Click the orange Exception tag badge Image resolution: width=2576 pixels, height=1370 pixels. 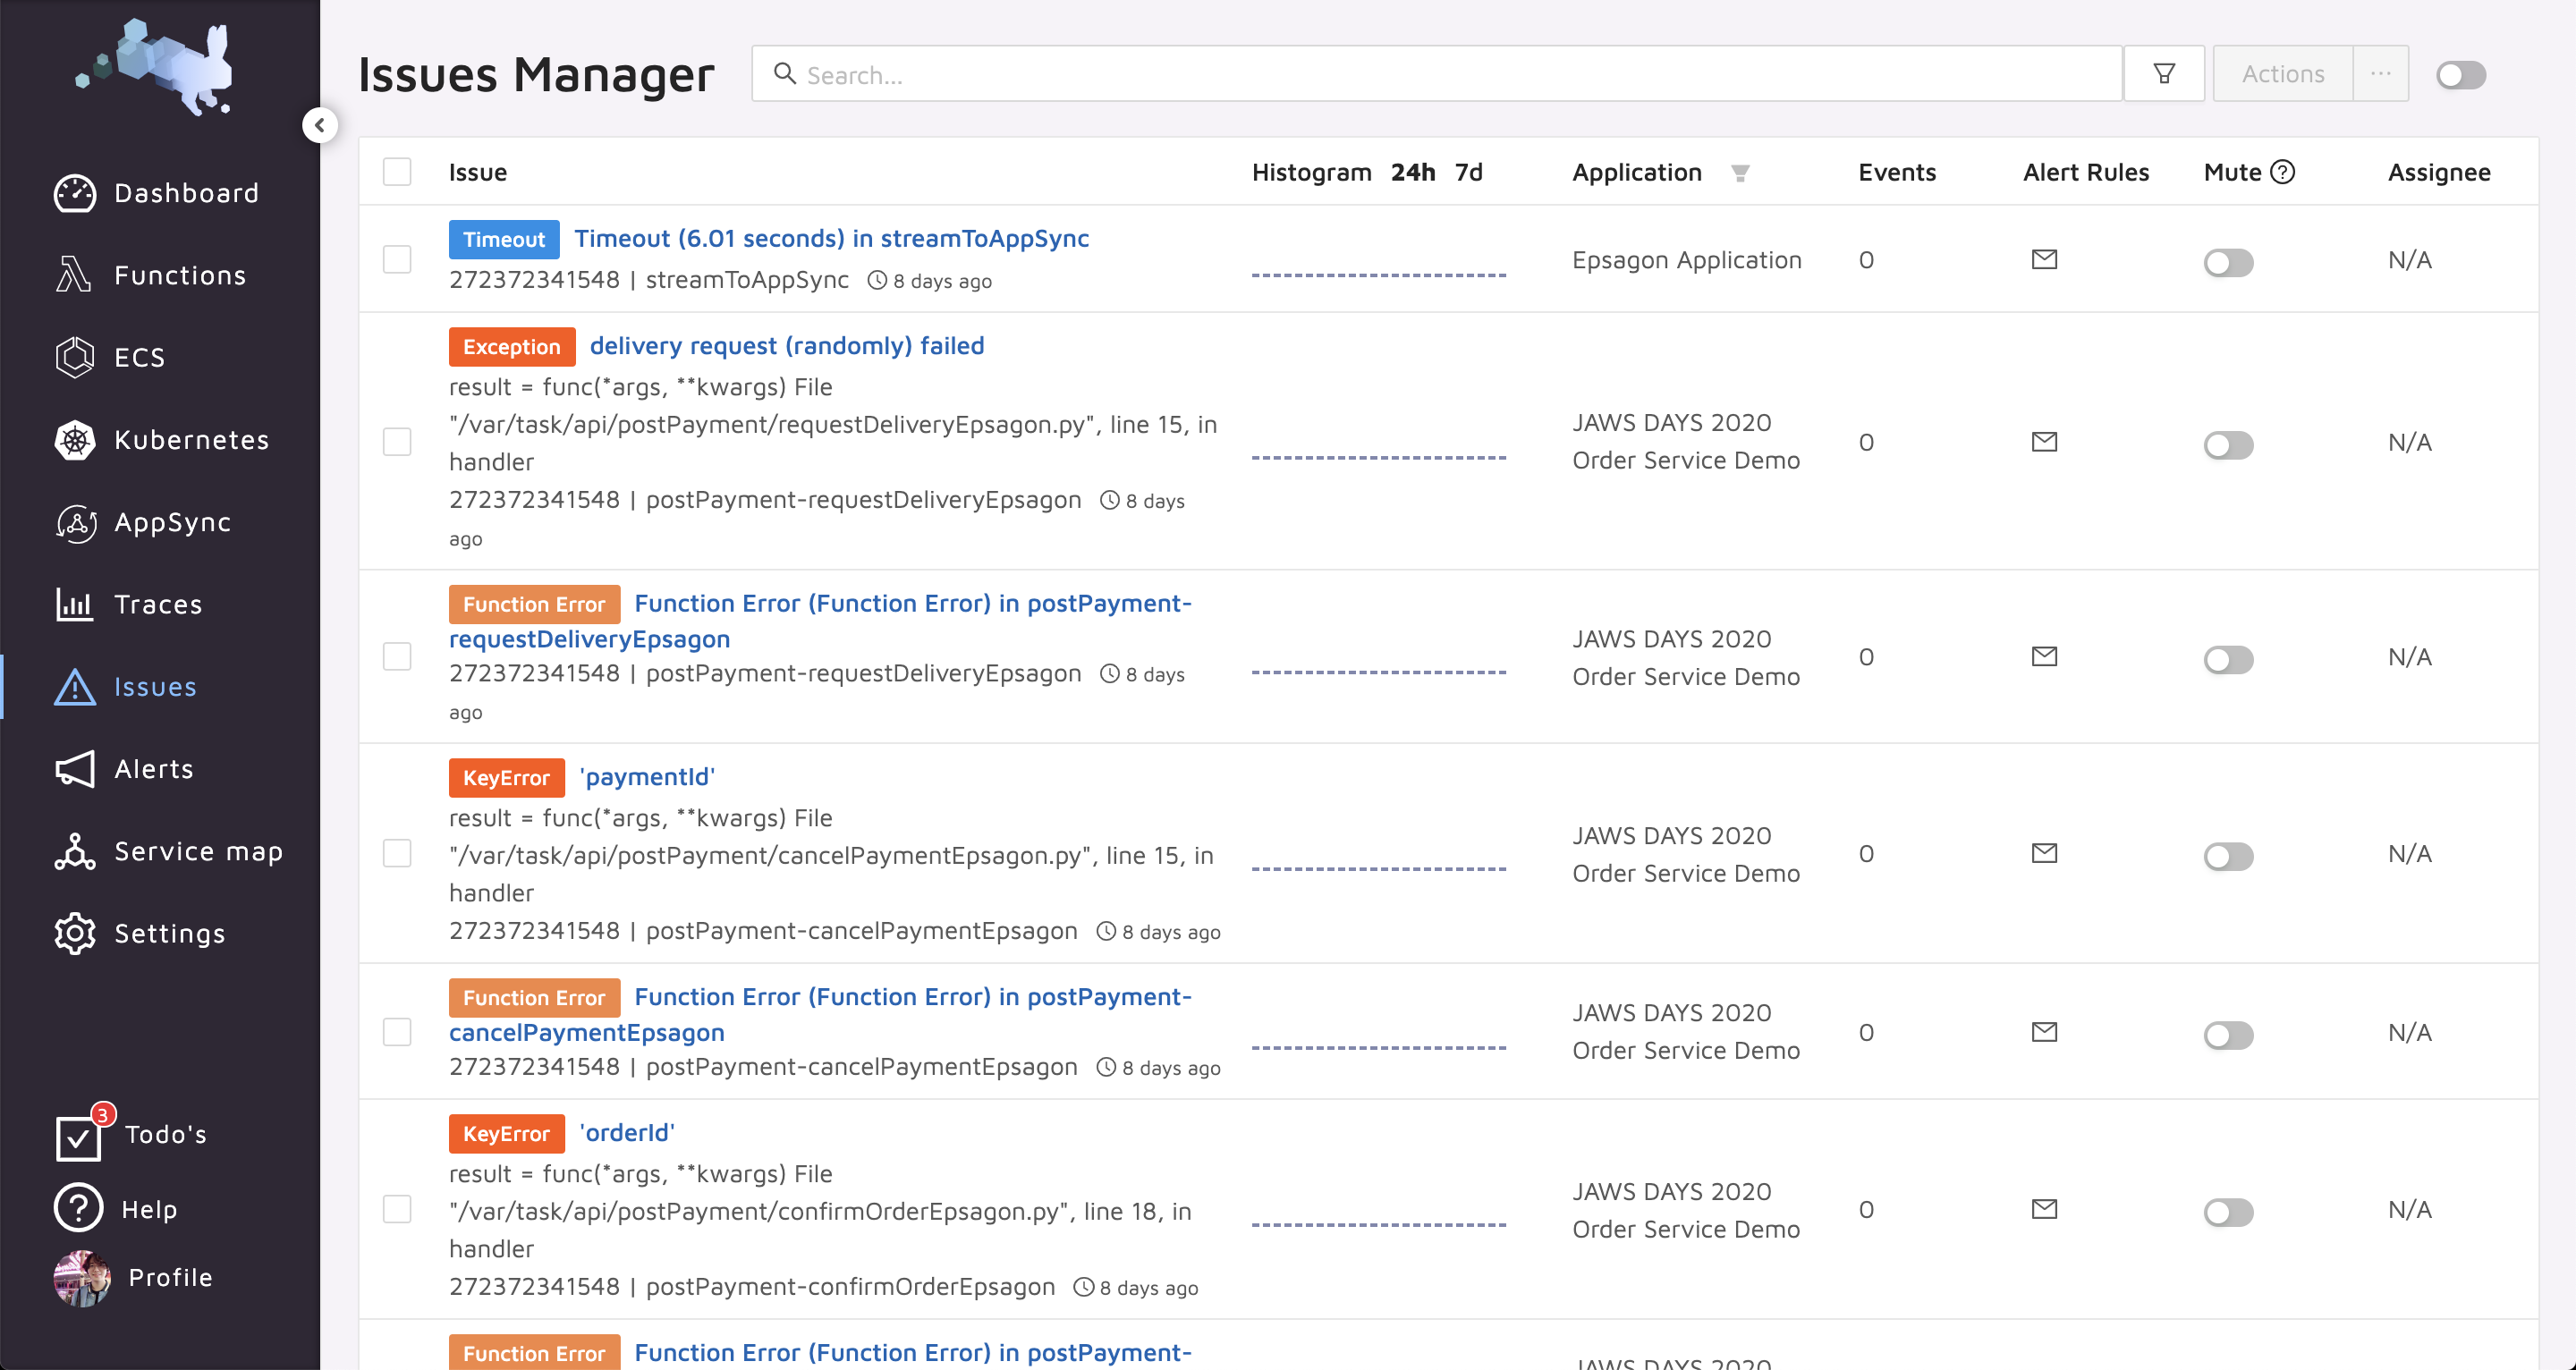(511, 346)
